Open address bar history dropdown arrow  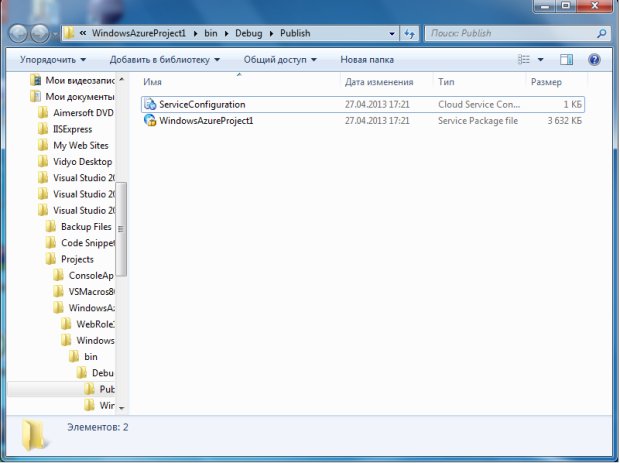click(x=391, y=34)
